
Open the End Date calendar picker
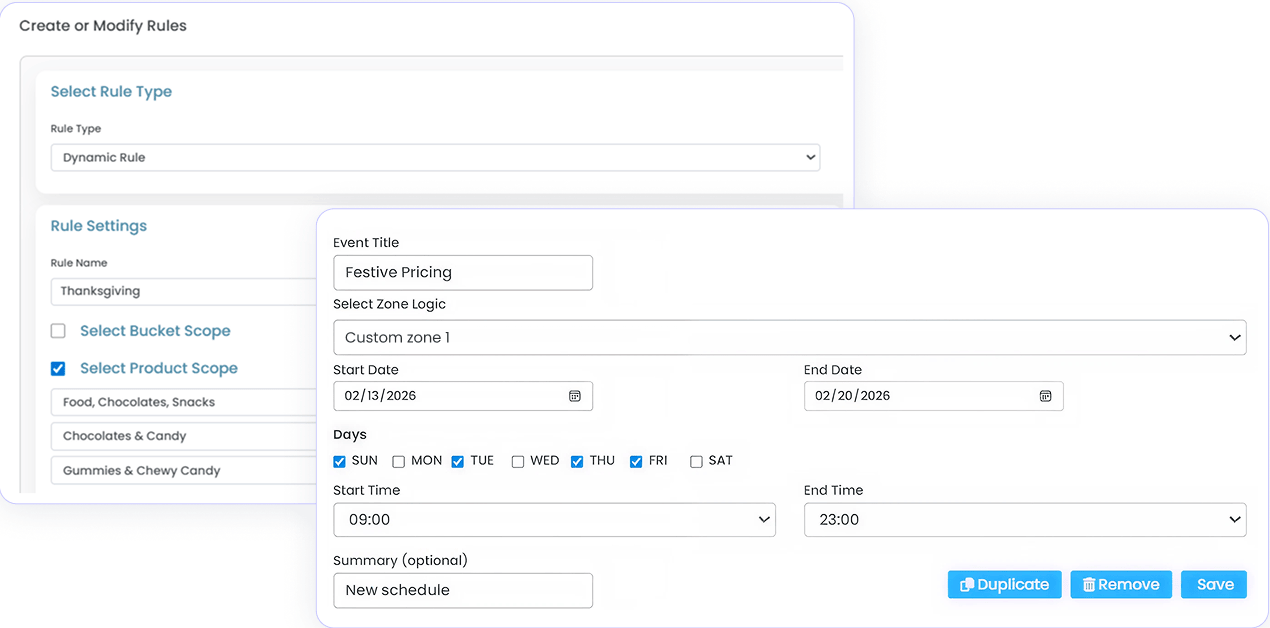(1046, 396)
